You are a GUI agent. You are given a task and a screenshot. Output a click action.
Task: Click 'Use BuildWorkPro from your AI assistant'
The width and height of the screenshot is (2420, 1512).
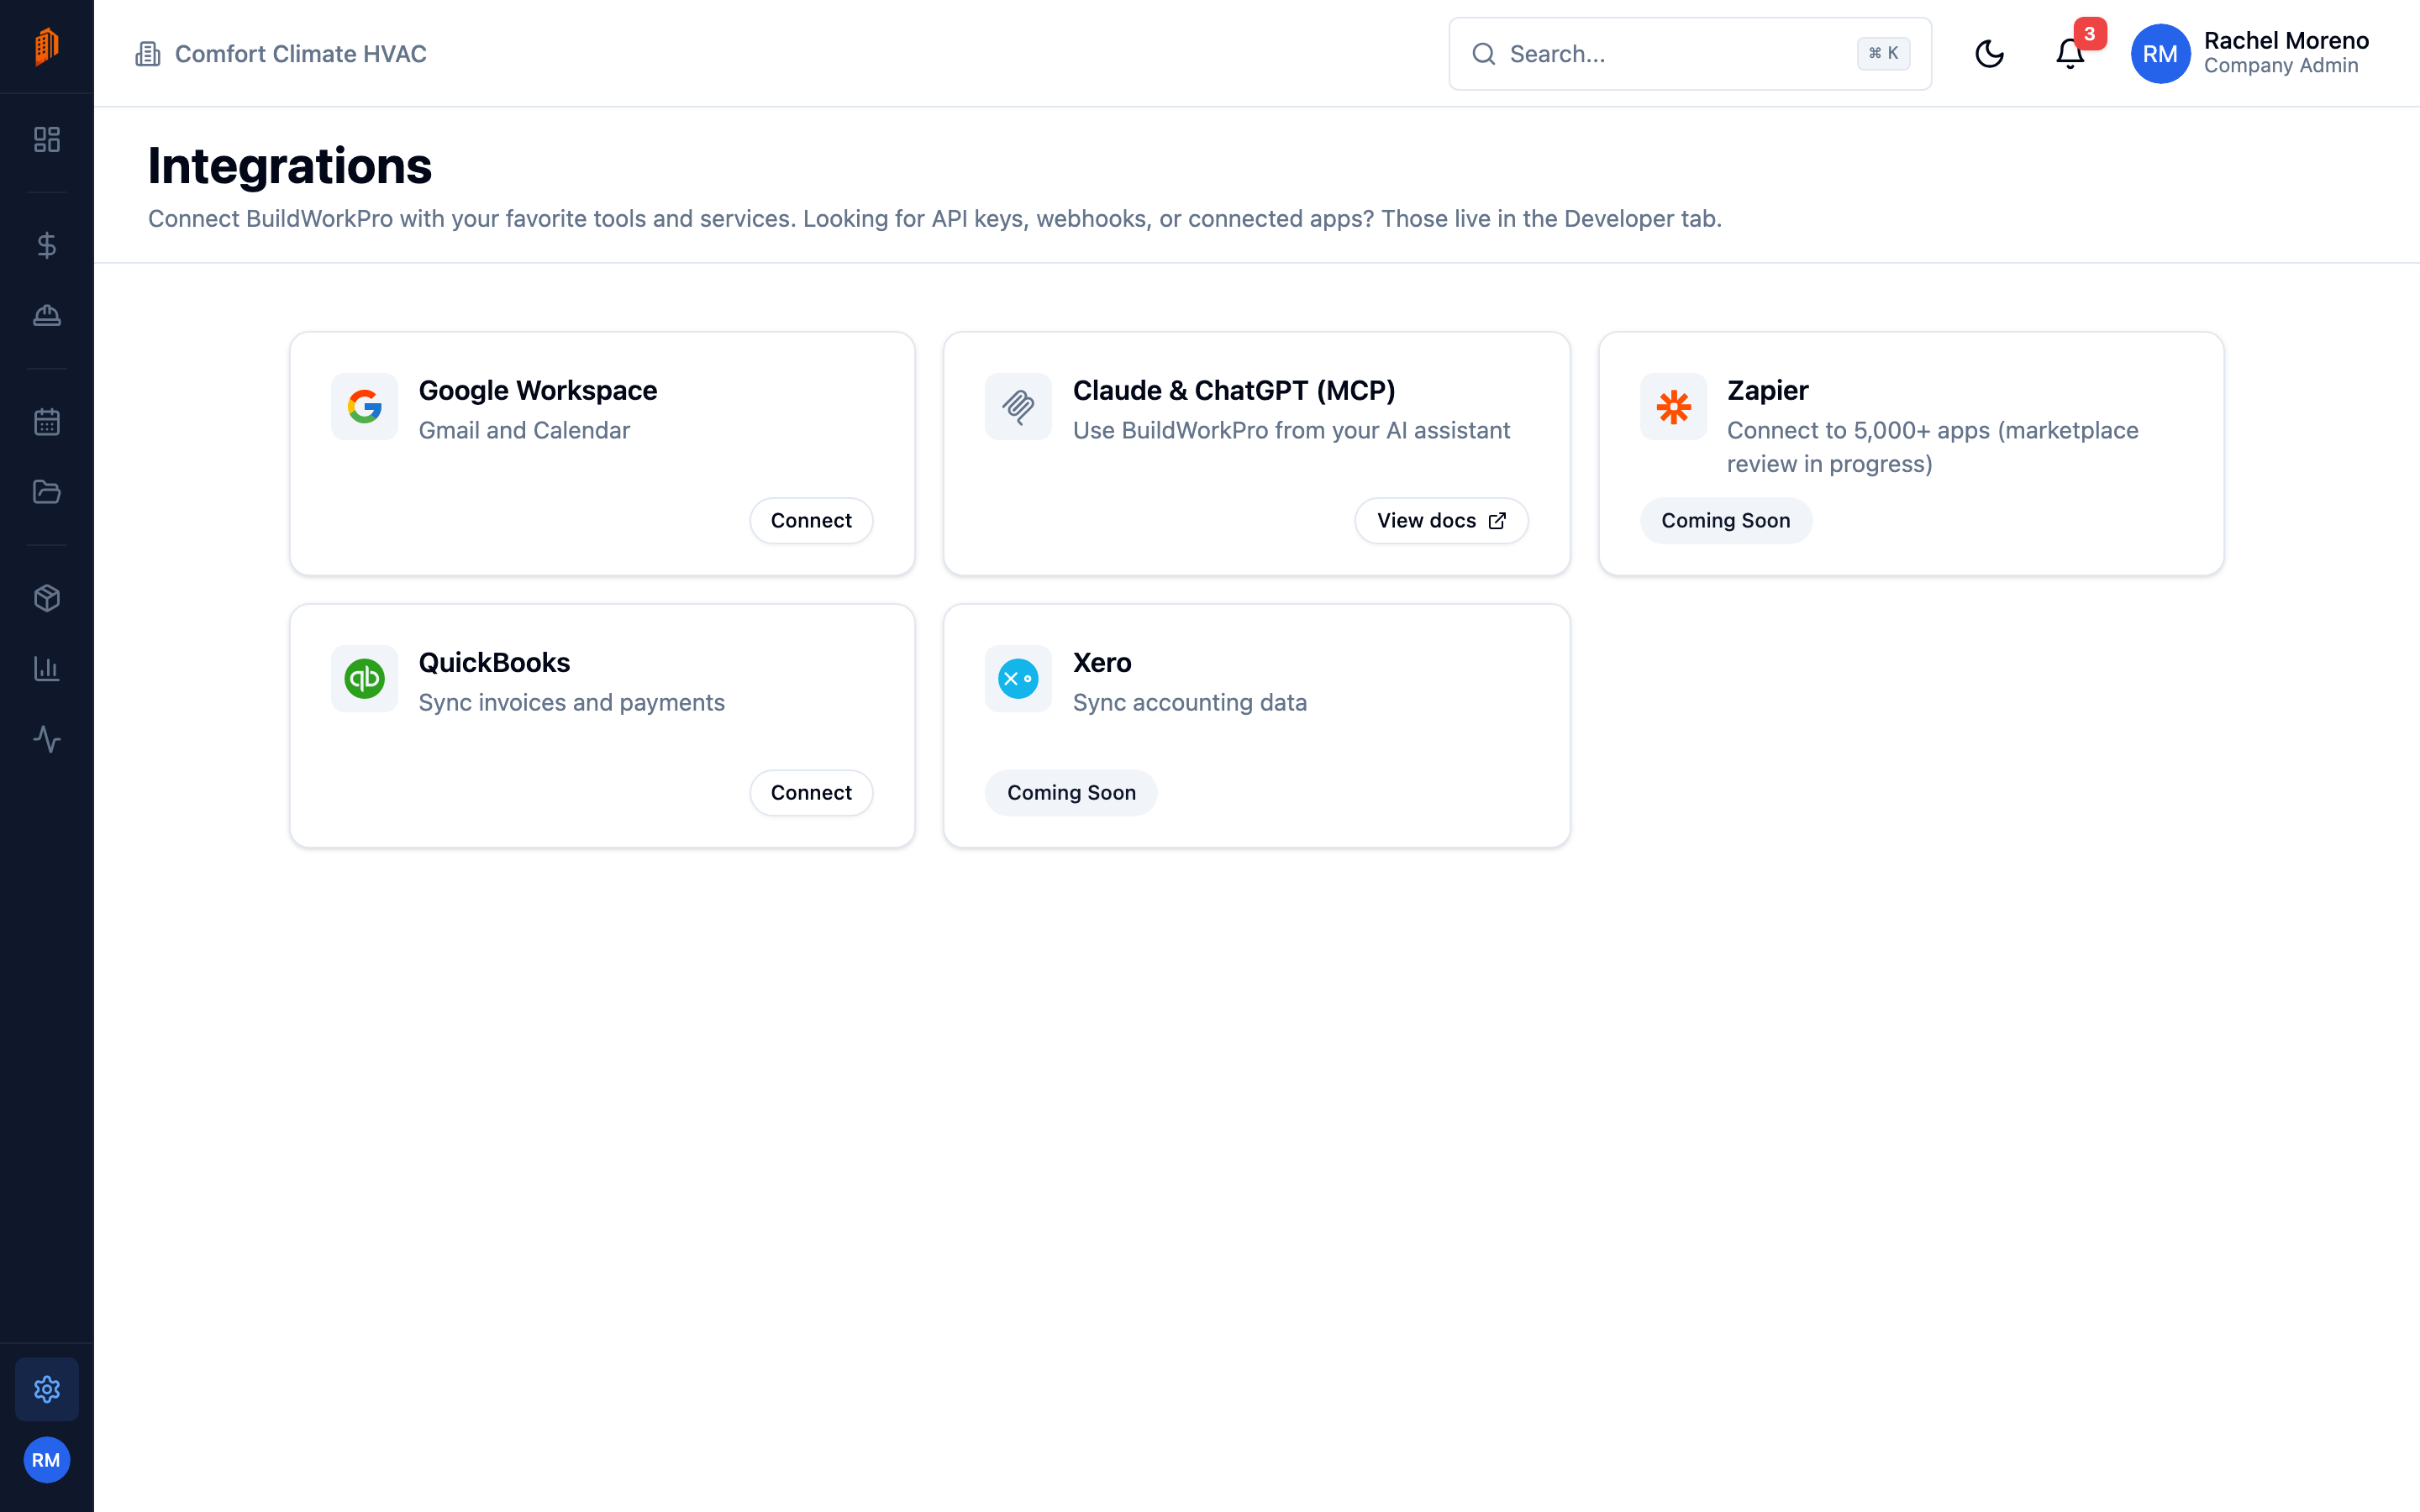(x=1291, y=431)
